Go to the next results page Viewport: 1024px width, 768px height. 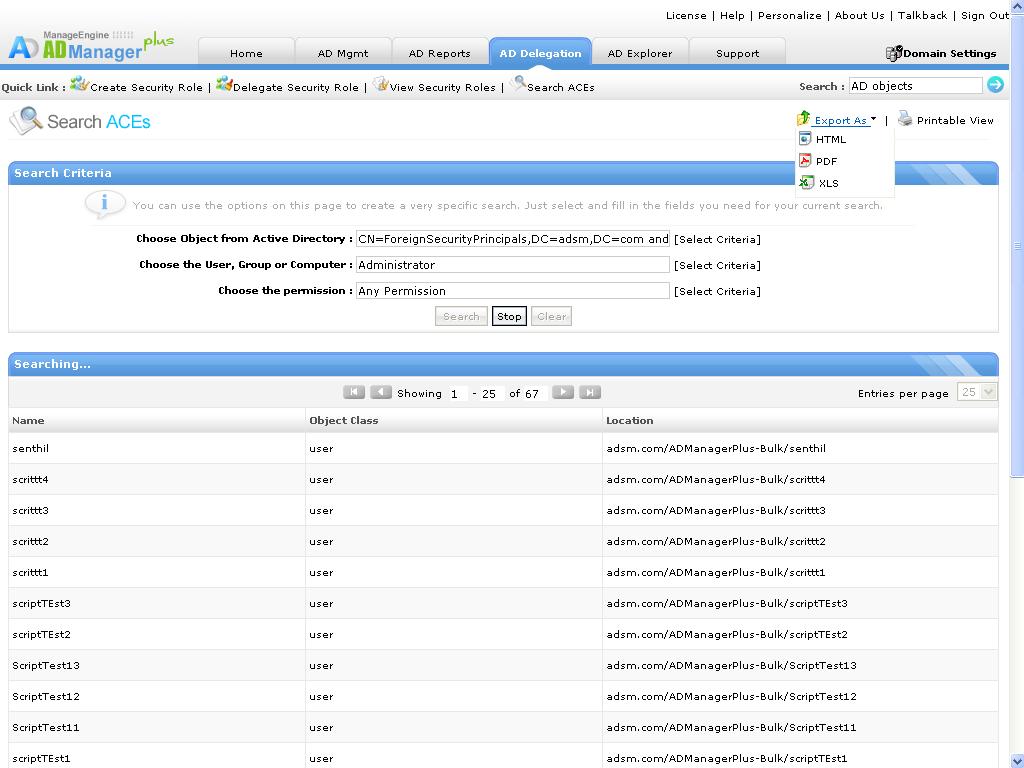point(563,392)
